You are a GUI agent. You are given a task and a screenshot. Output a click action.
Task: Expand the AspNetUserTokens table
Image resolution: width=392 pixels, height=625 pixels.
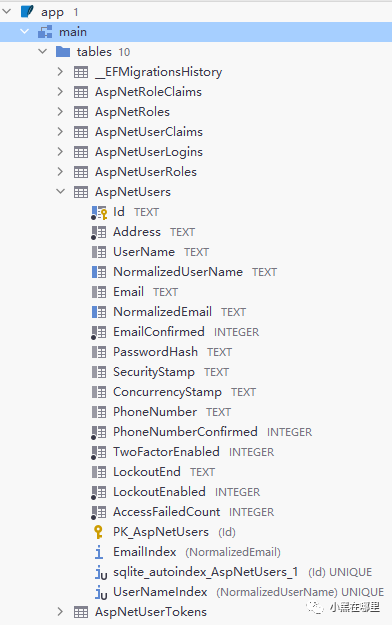pos(60,611)
